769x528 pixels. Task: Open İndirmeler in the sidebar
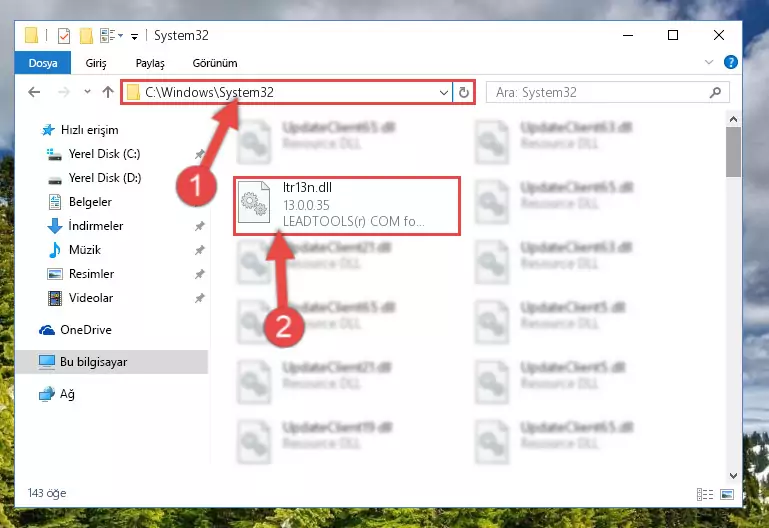[96, 226]
